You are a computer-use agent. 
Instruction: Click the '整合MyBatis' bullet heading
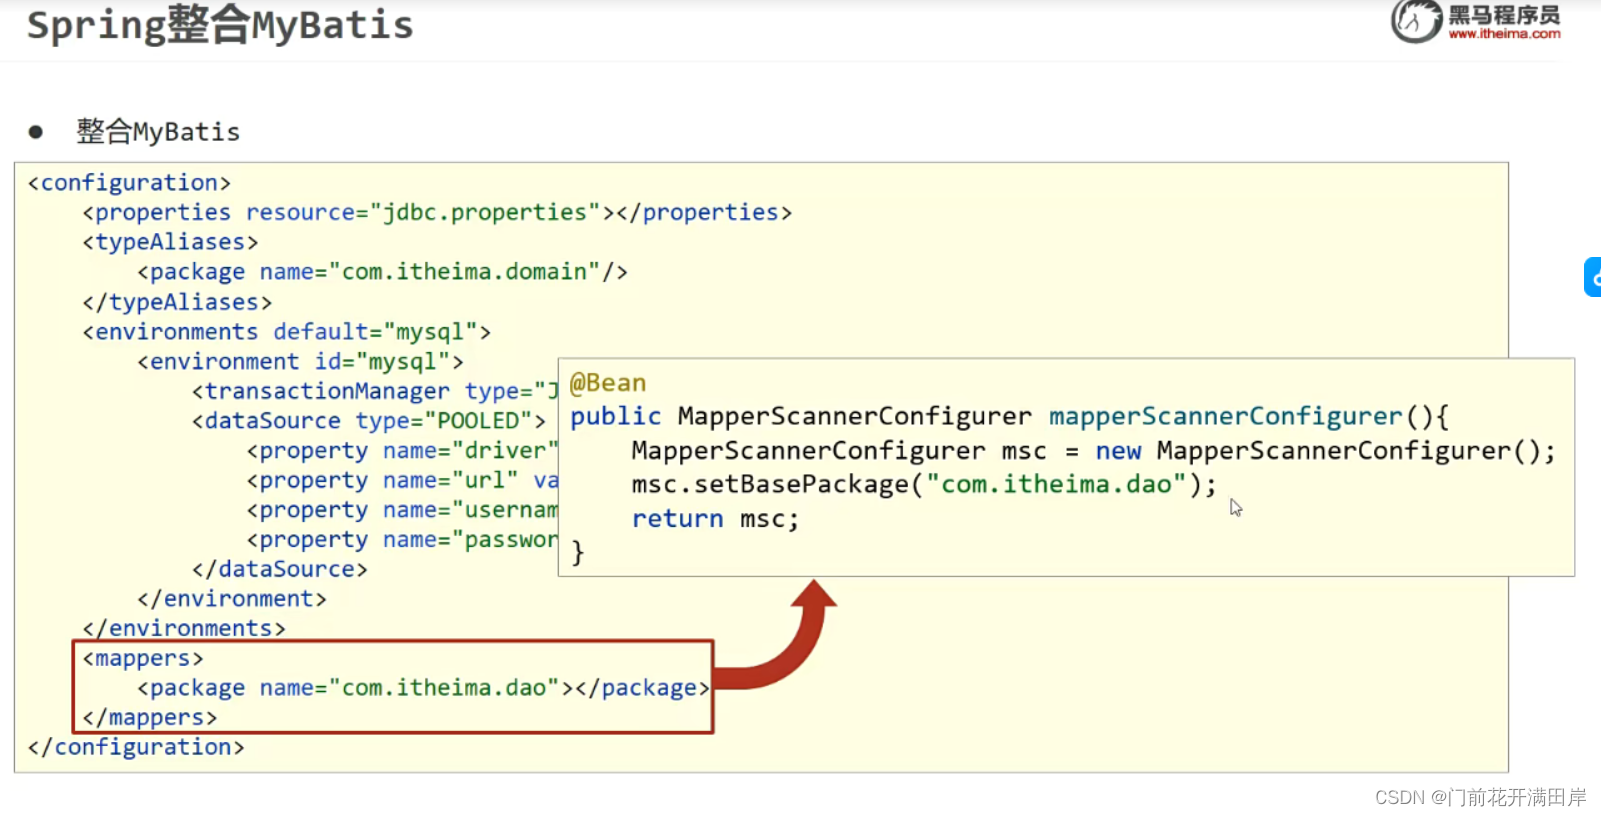[158, 131]
